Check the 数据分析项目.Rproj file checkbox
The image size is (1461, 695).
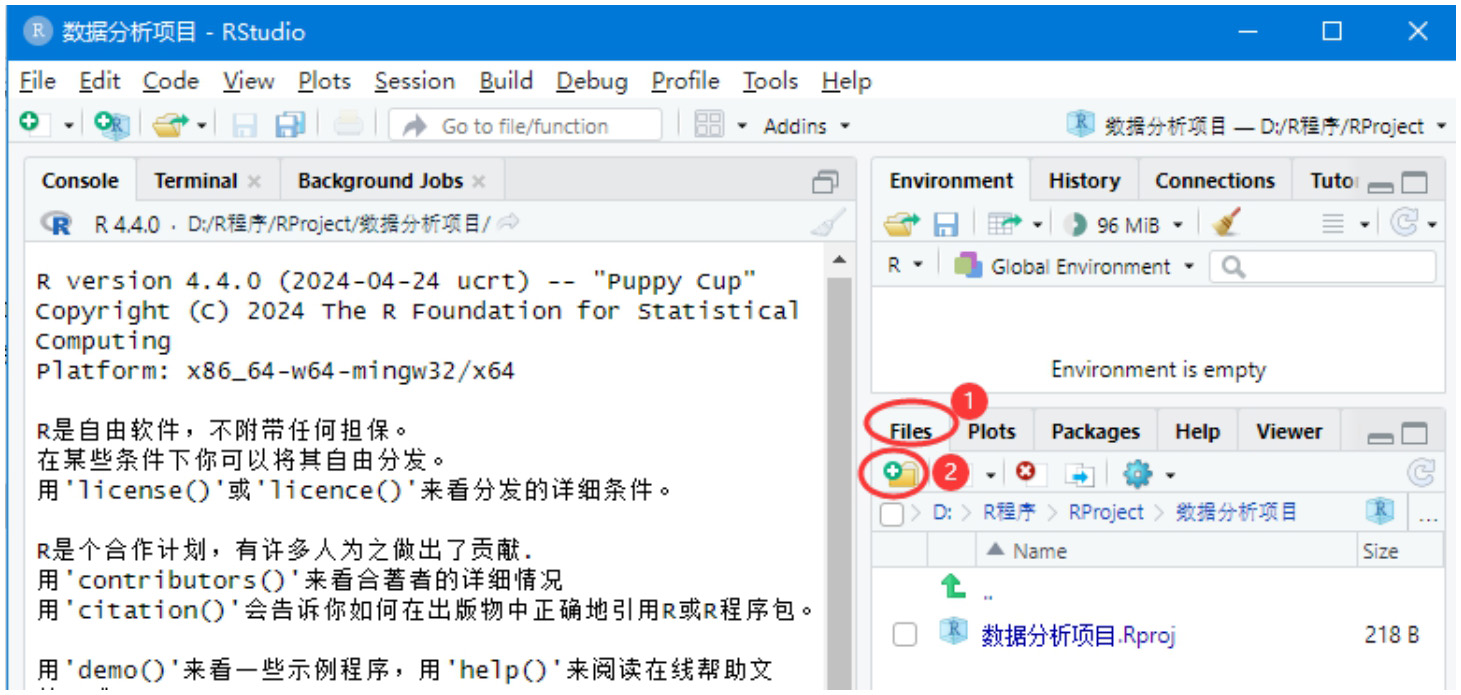click(904, 635)
